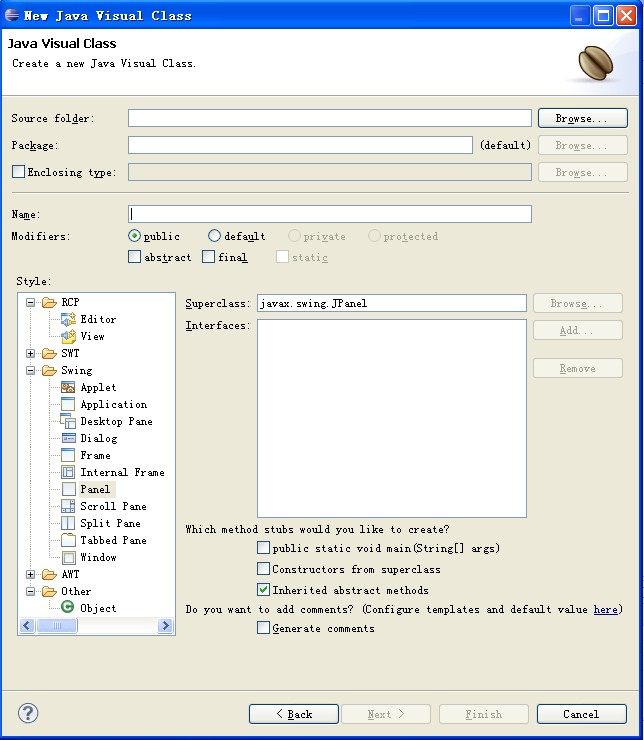Select 'Object' label under Other
644x740 pixels.
coord(98,608)
